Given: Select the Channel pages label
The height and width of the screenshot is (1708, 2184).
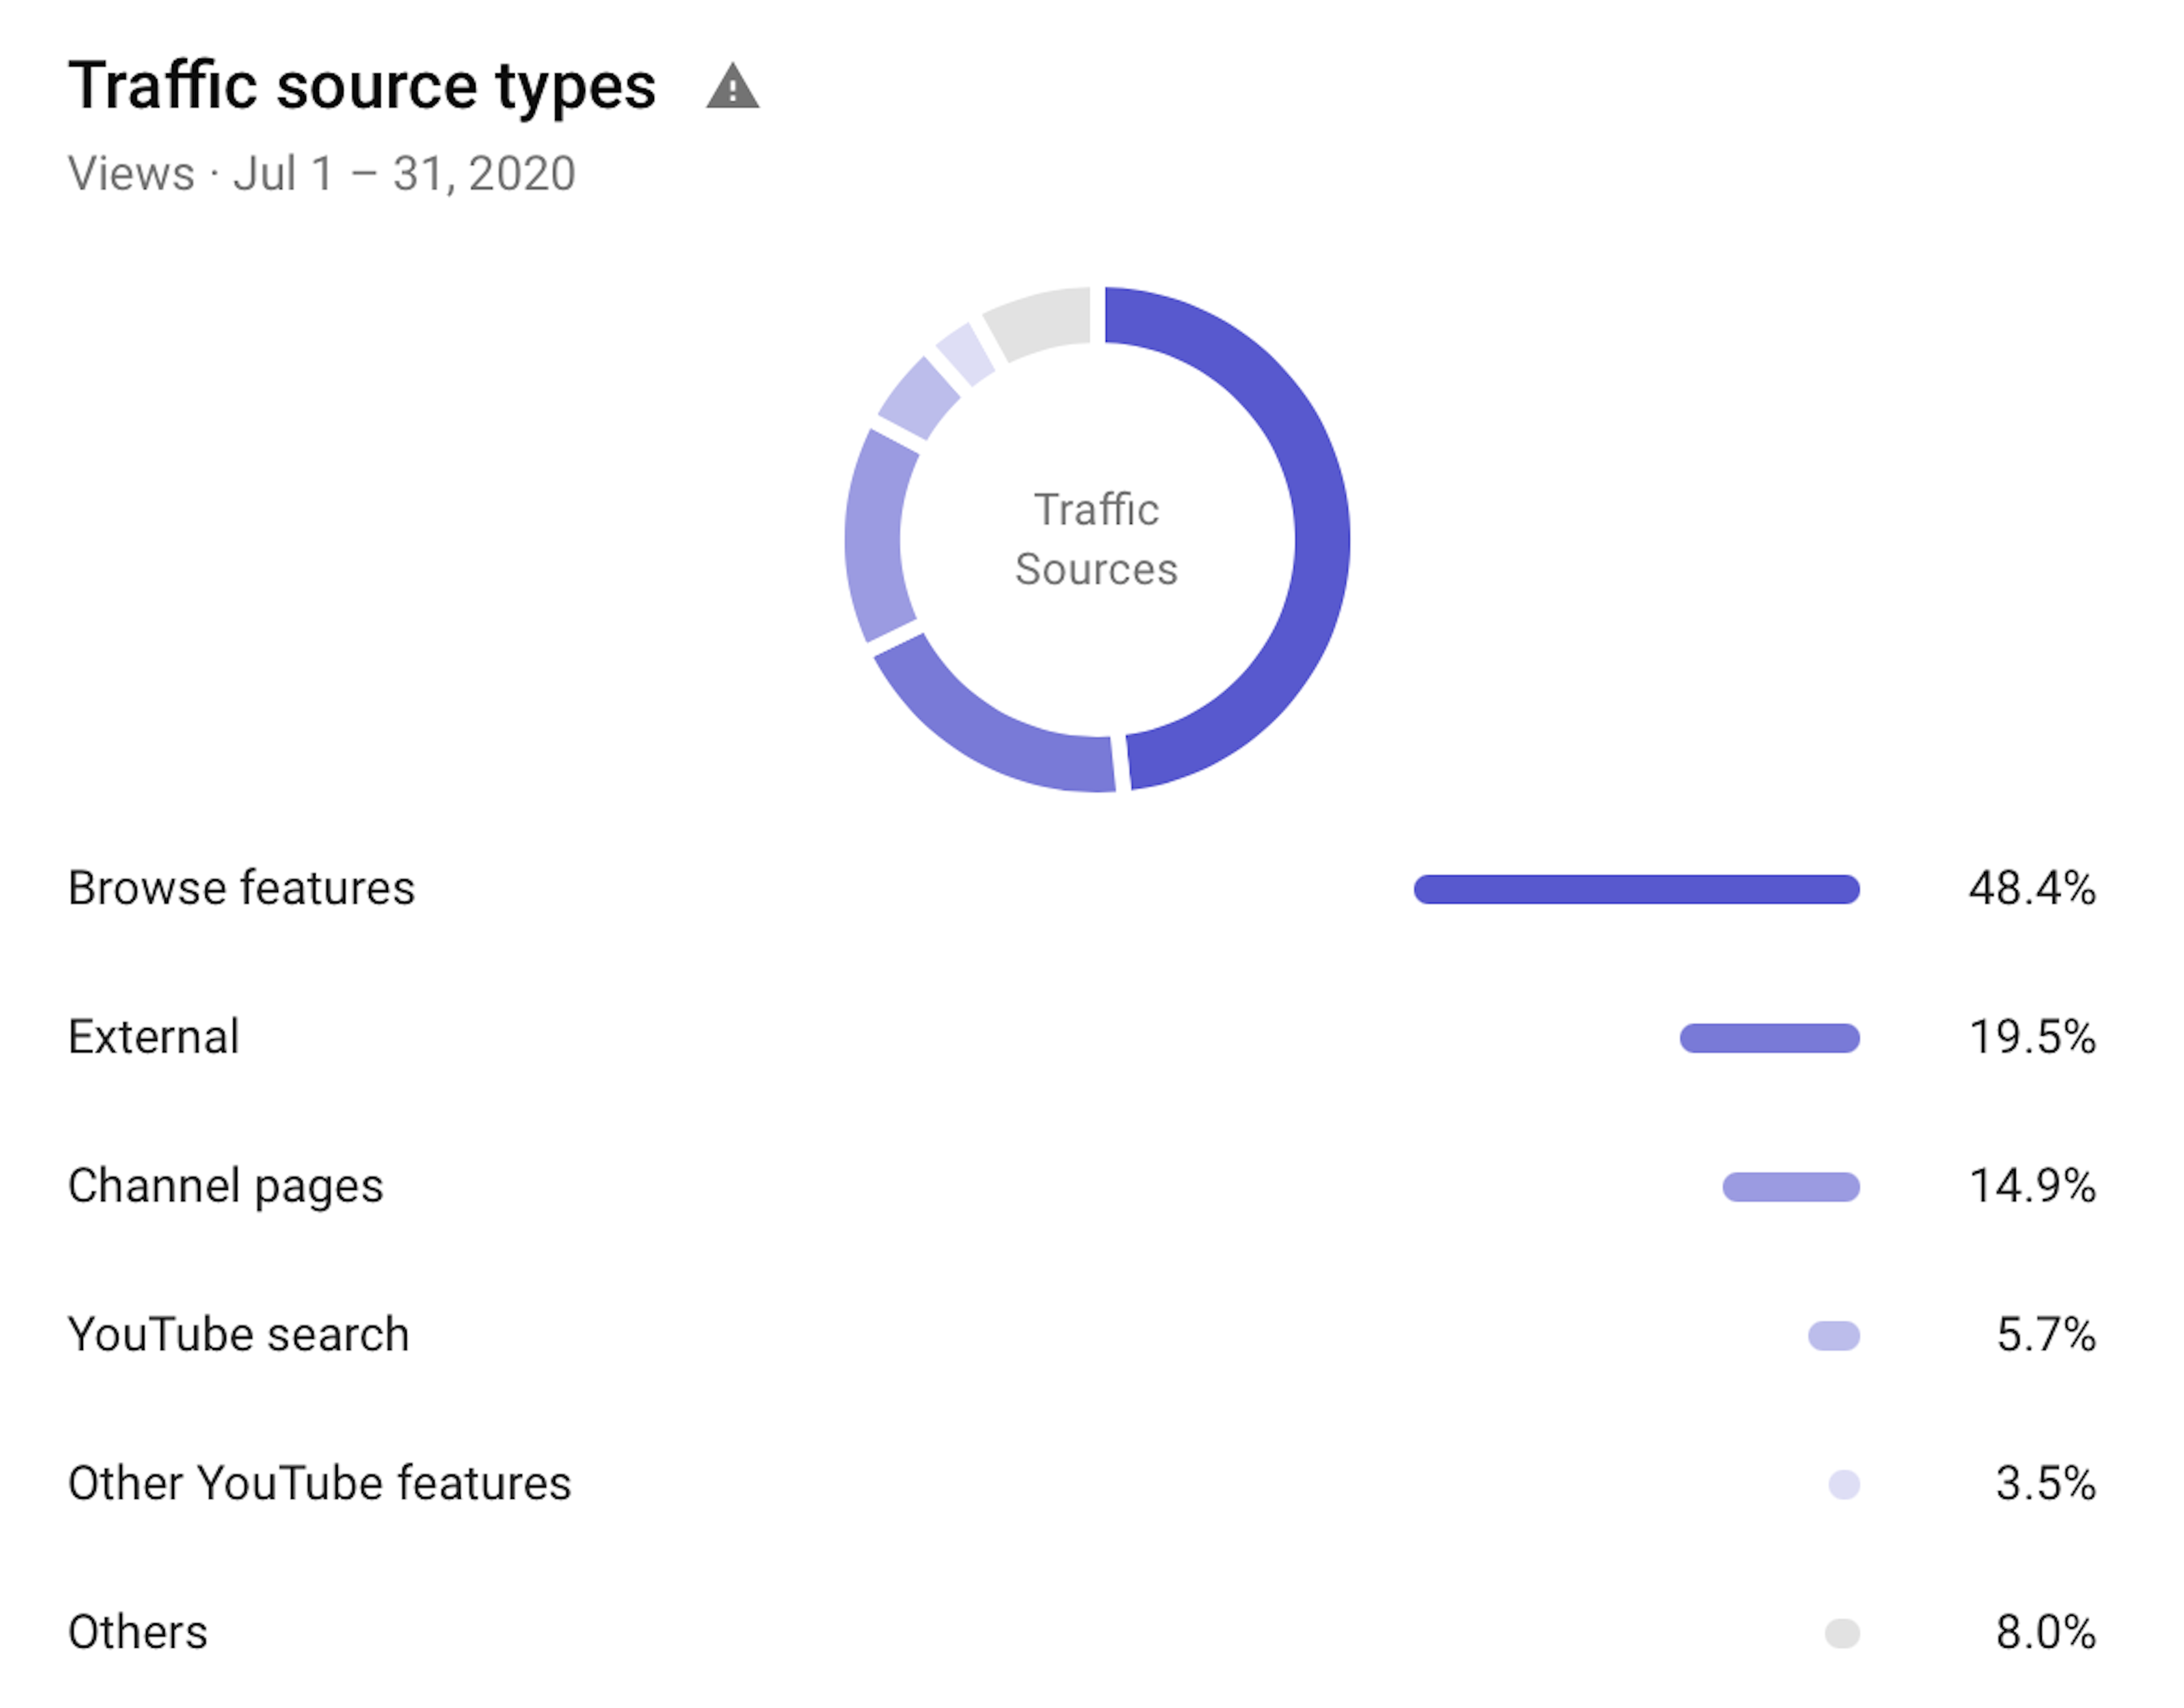Looking at the screenshot, I should pos(225,1186).
